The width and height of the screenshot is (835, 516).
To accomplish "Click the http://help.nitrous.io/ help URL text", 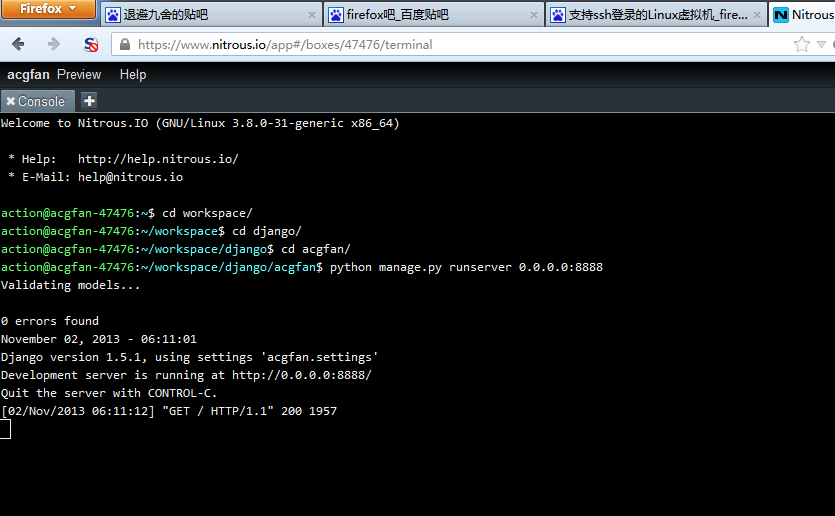I will point(158,159).
